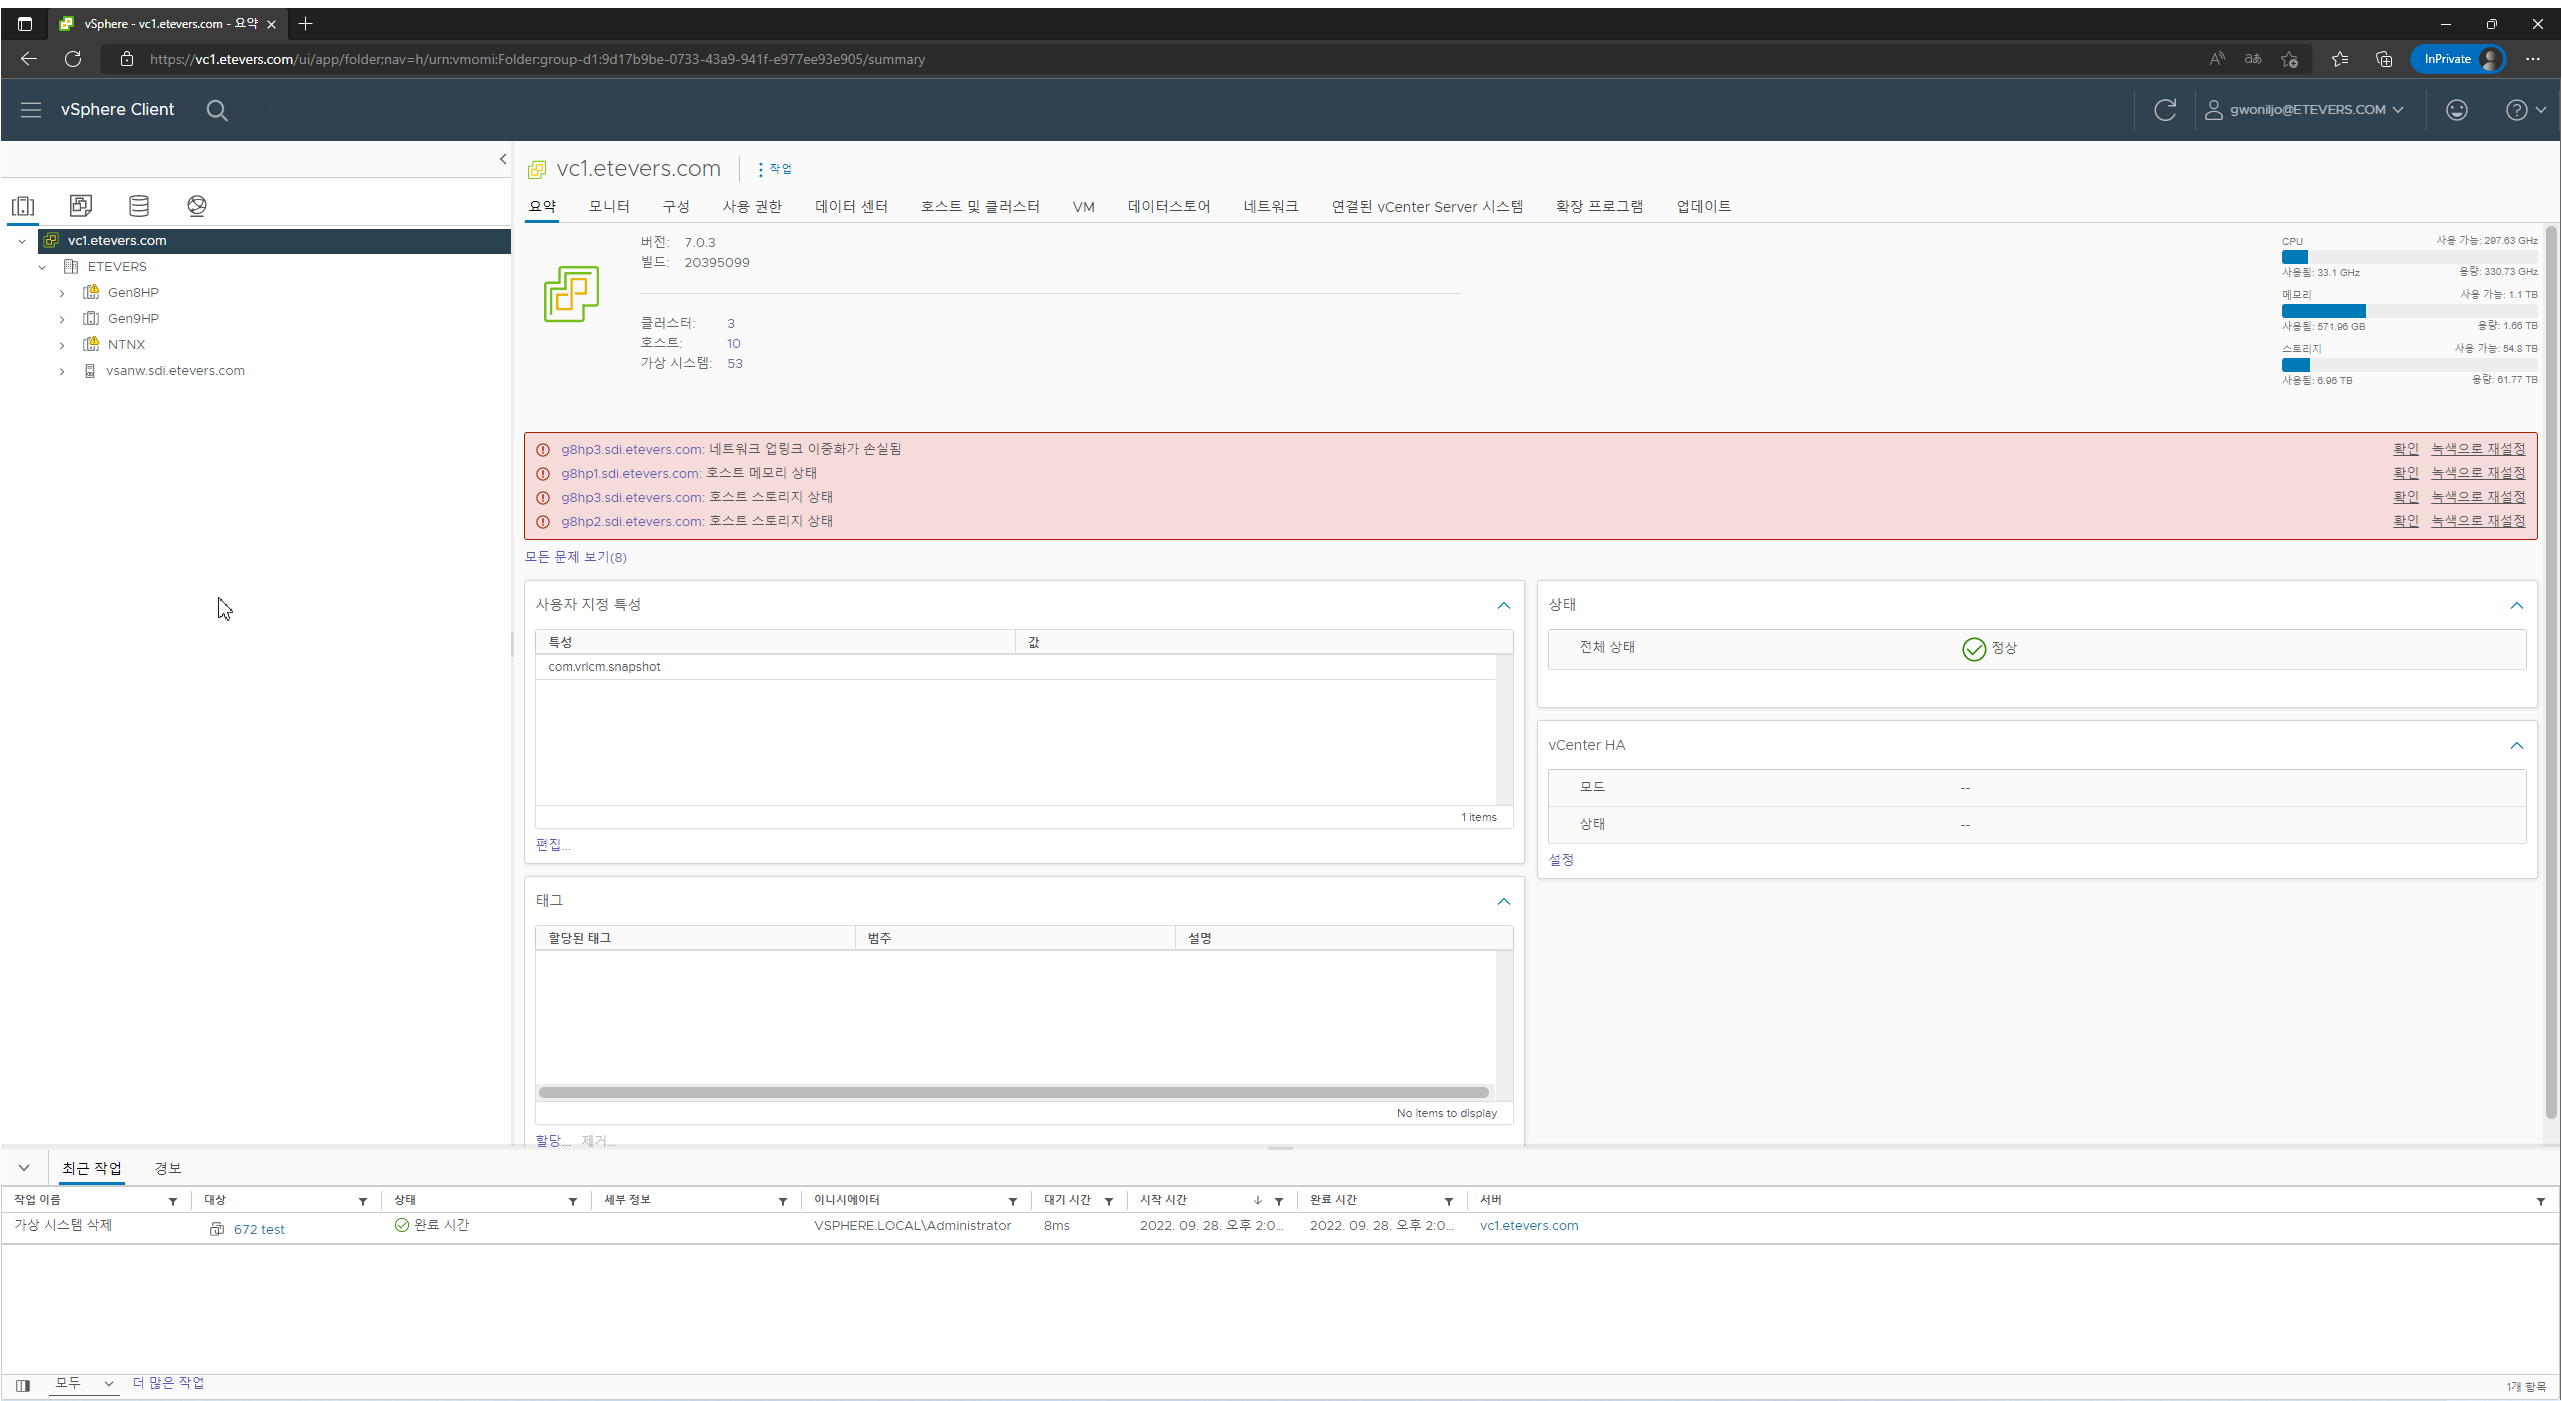Expand the vsanw.sdi.etevers.com host node
This screenshot has height=1401, width=2562.
point(62,371)
